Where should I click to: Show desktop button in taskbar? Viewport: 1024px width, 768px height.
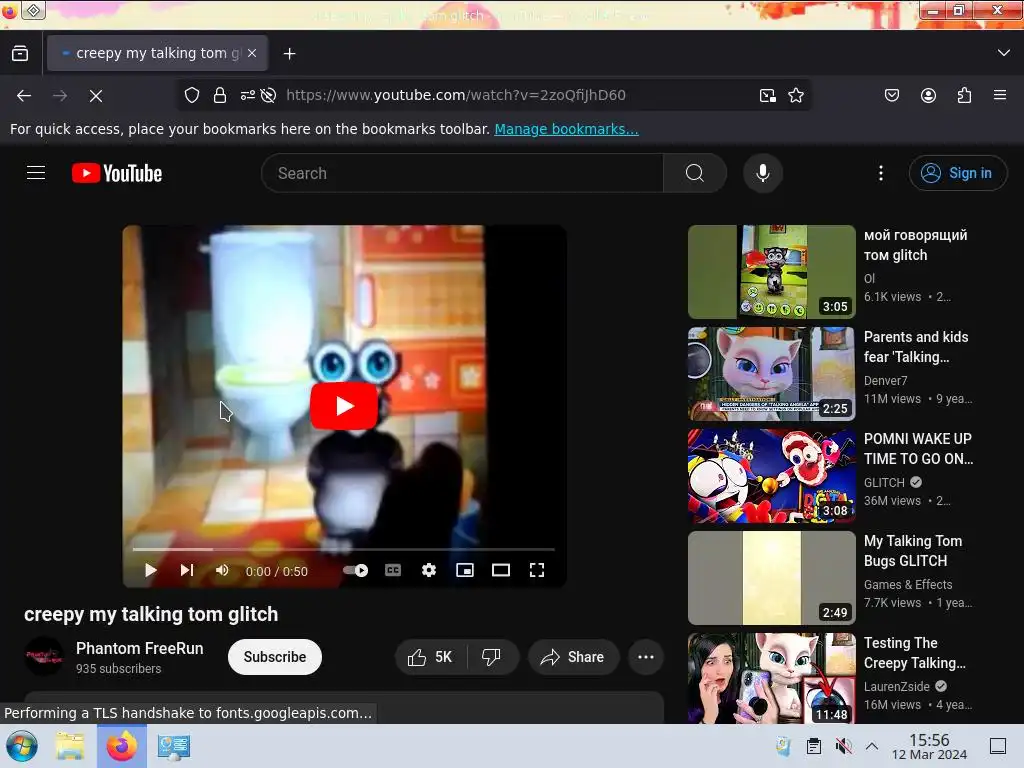pos(998,746)
